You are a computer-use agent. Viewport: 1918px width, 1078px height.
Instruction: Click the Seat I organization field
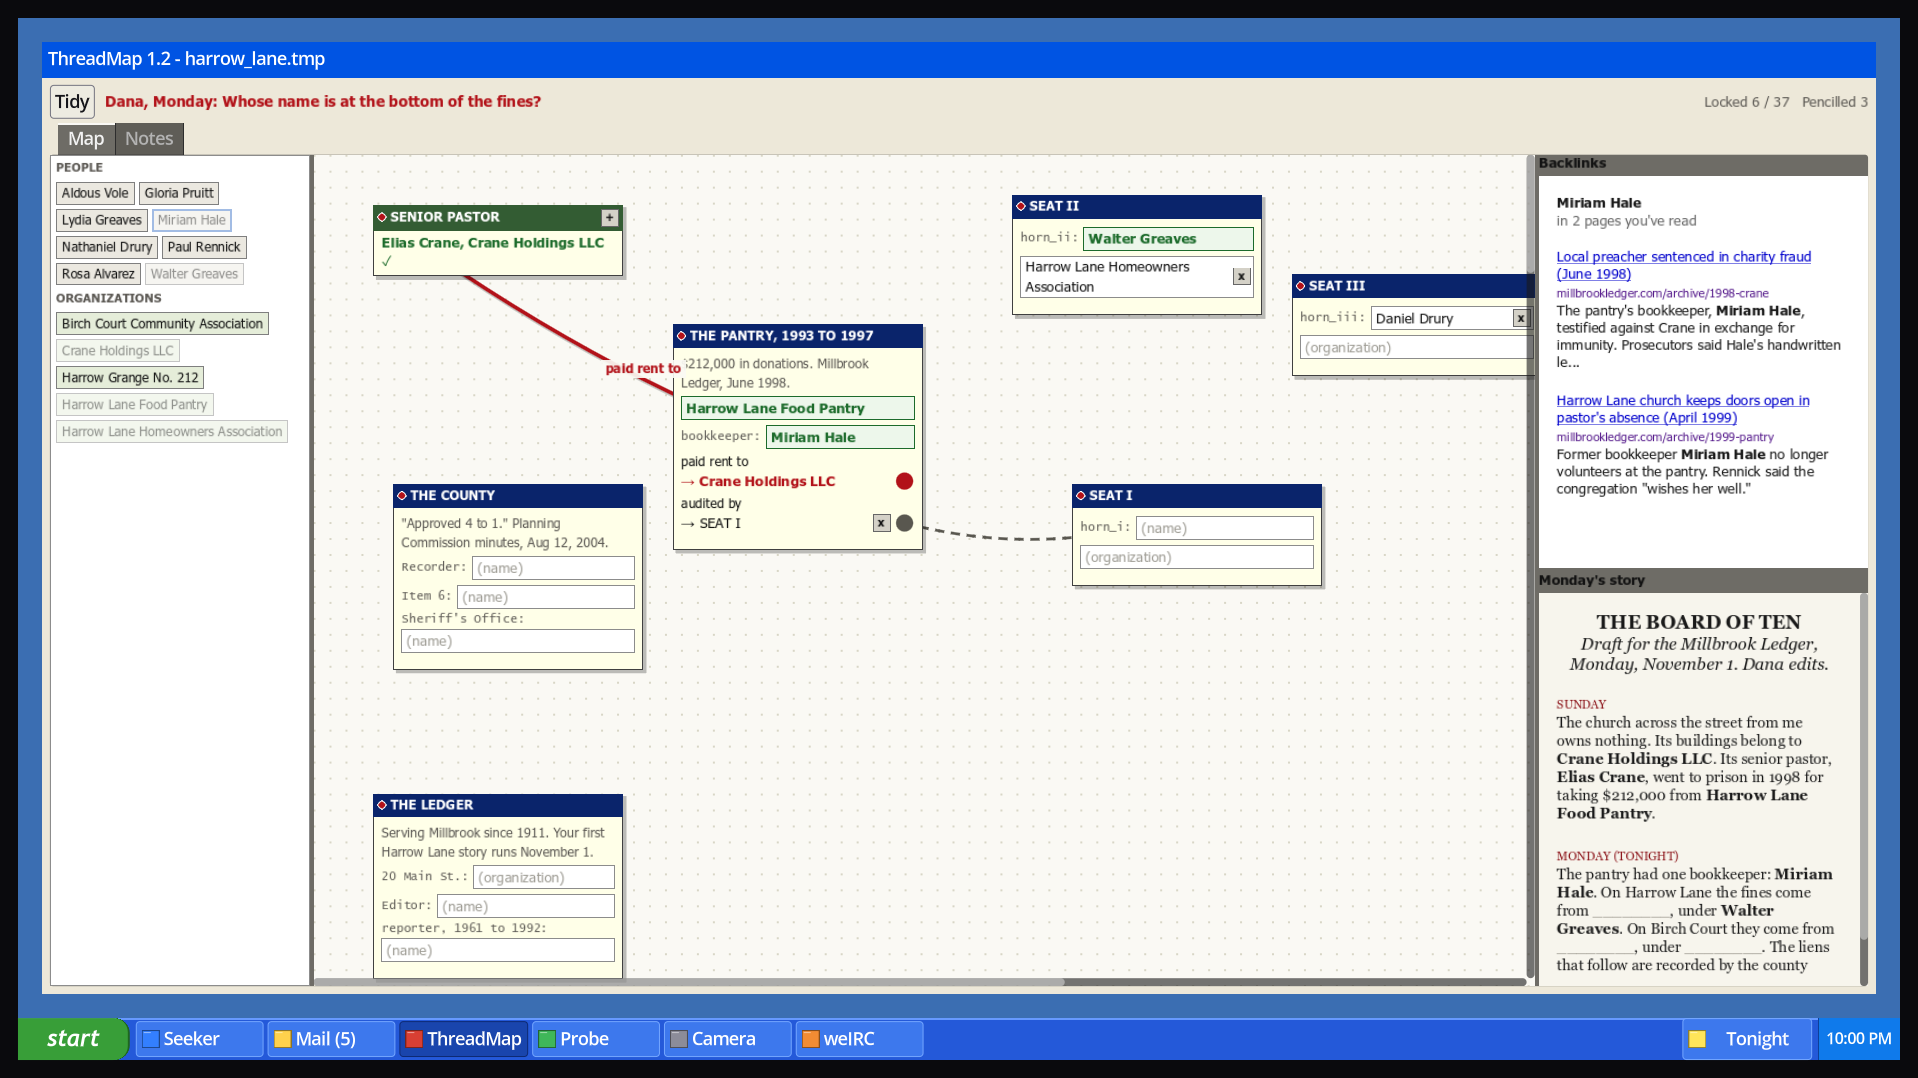tap(1197, 557)
